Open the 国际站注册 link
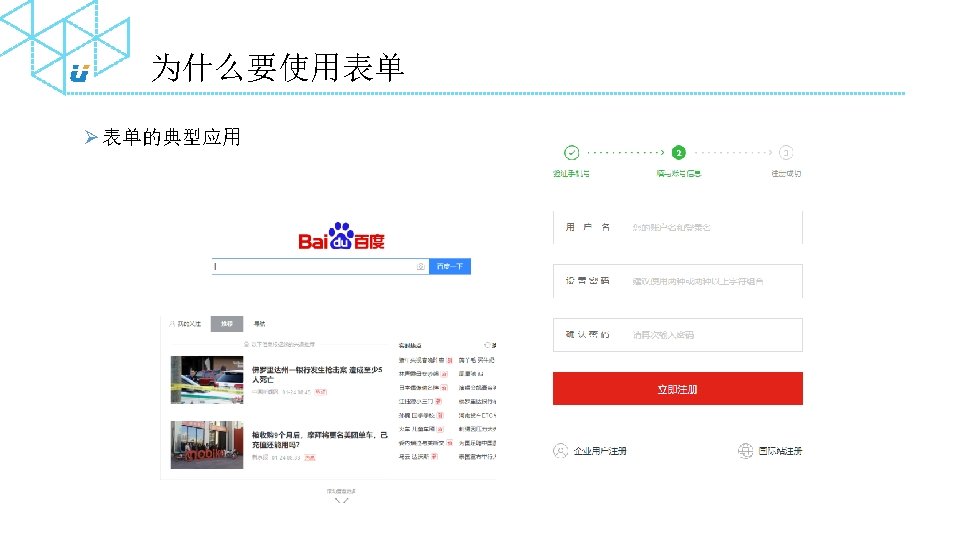 pos(780,451)
